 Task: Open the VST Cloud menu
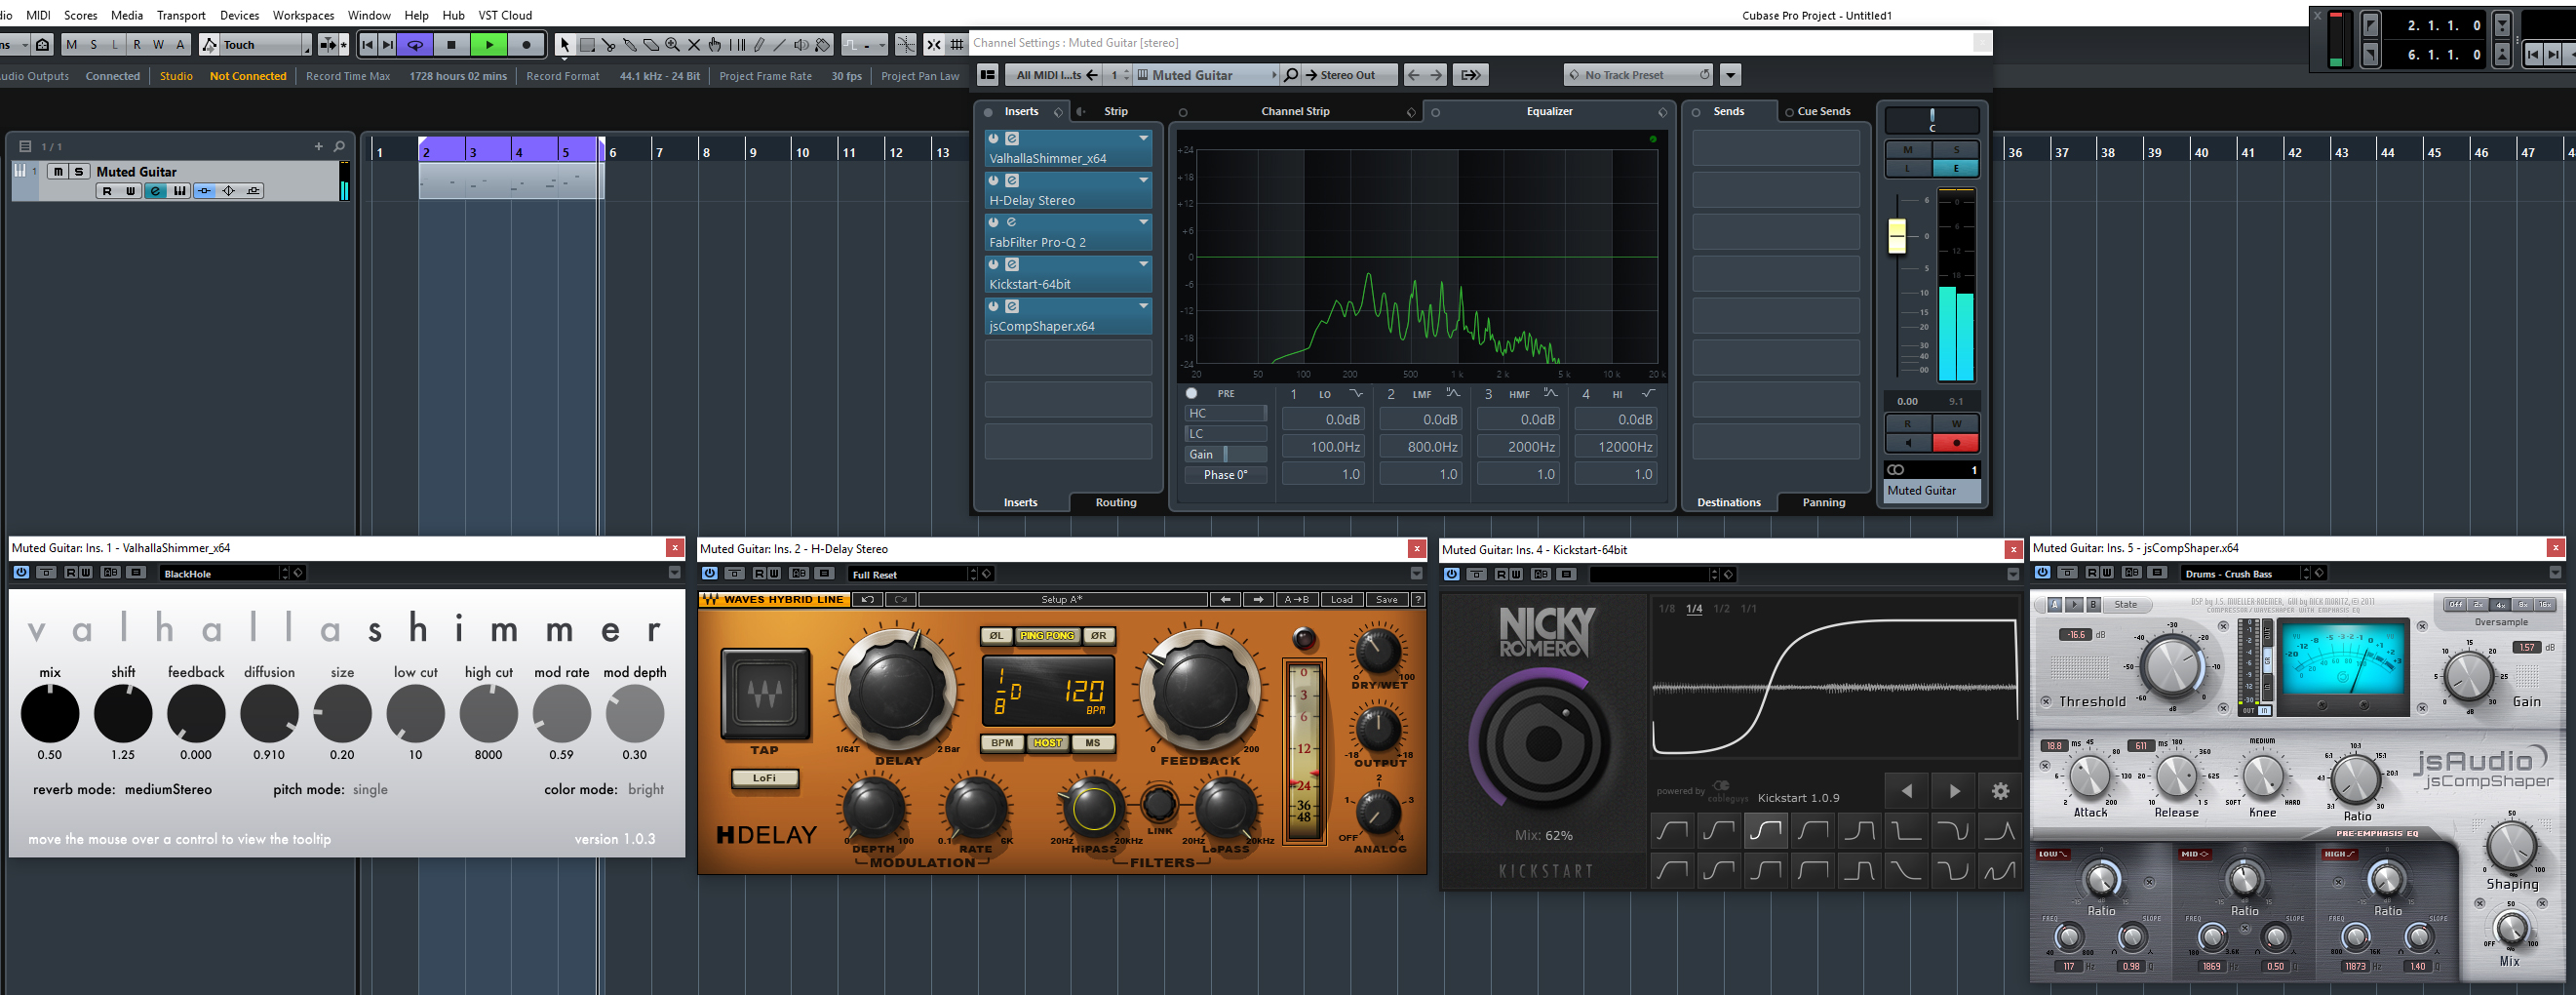click(505, 15)
